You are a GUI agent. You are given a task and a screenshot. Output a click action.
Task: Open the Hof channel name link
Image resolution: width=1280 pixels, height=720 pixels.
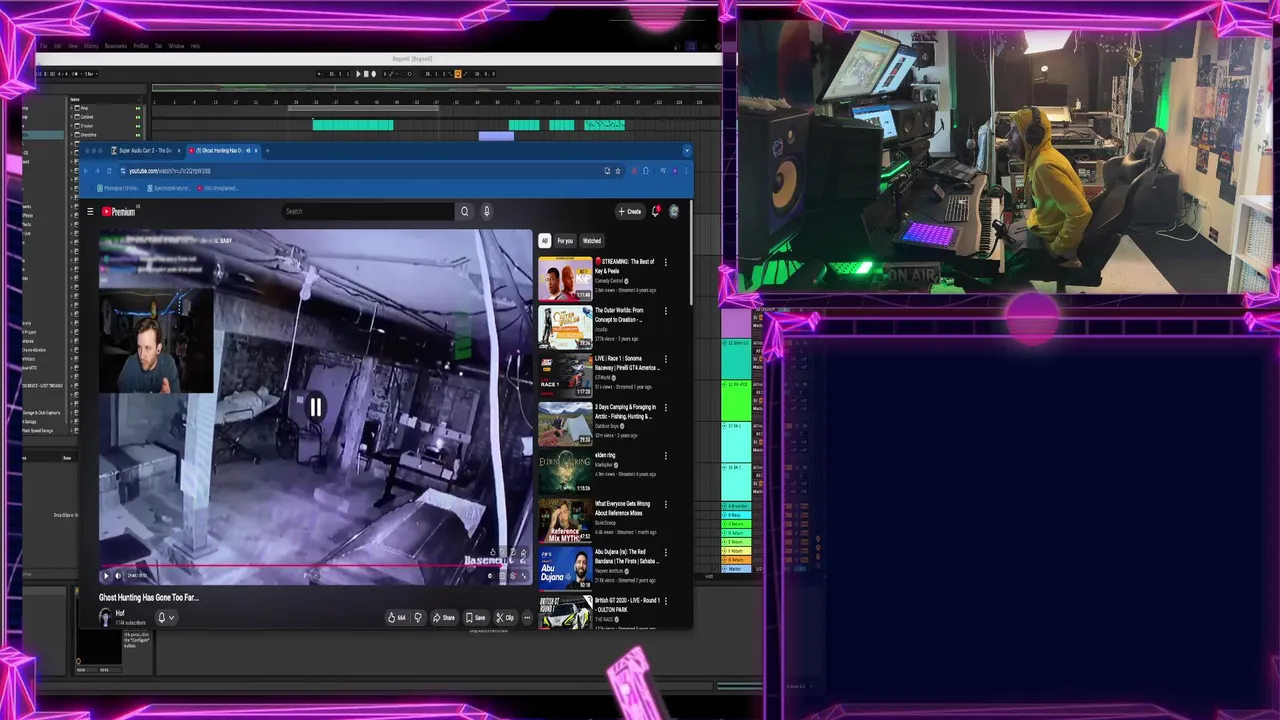(120, 613)
